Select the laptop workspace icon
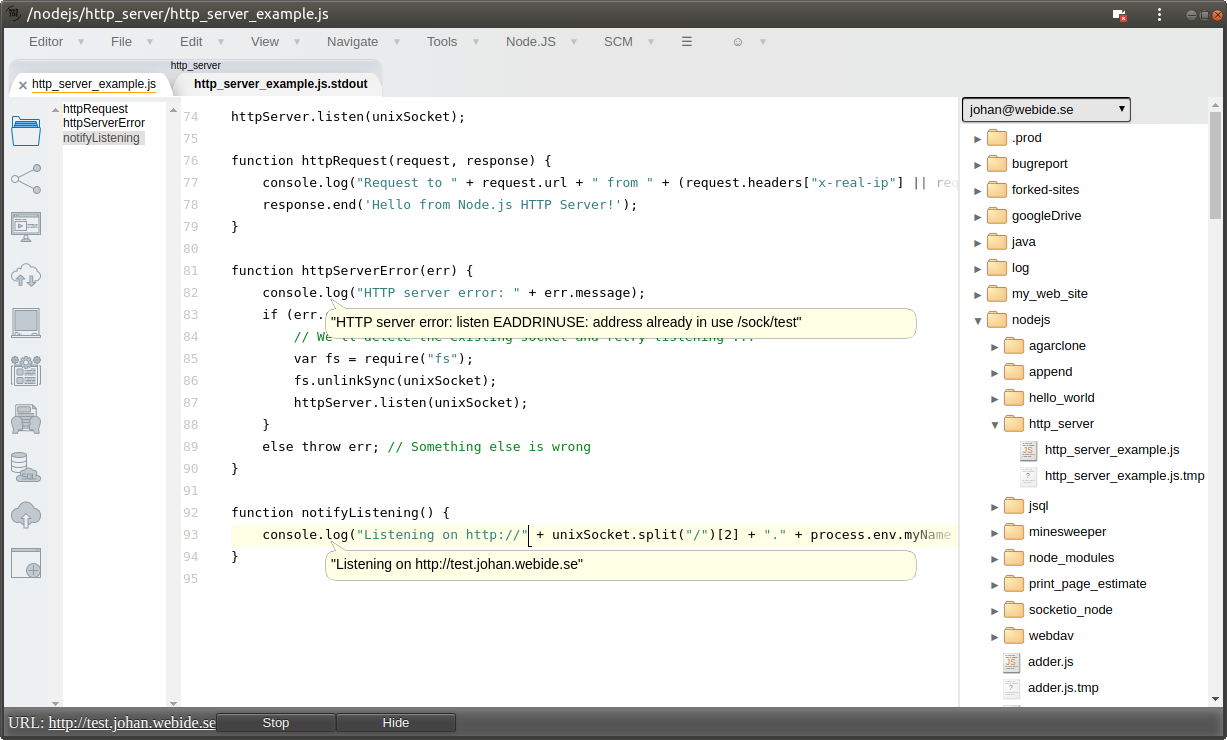 click(x=25, y=322)
